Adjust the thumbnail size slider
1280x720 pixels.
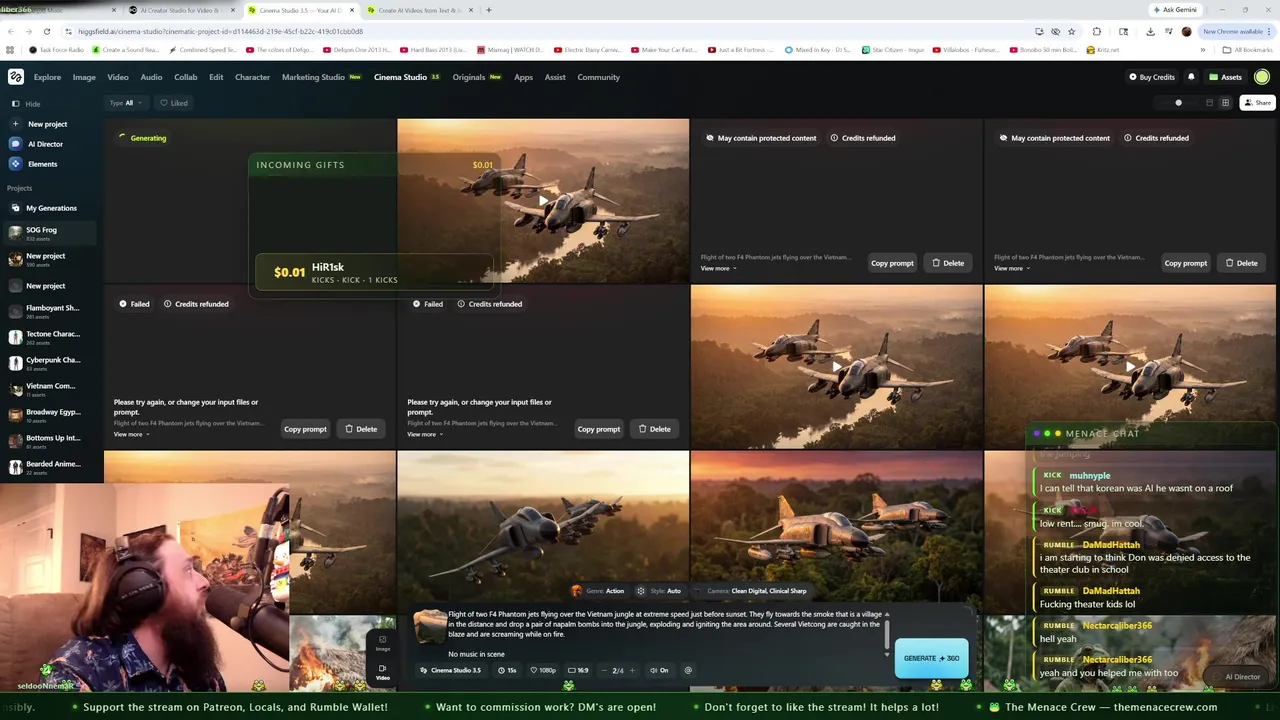click(x=1178, y=103)
